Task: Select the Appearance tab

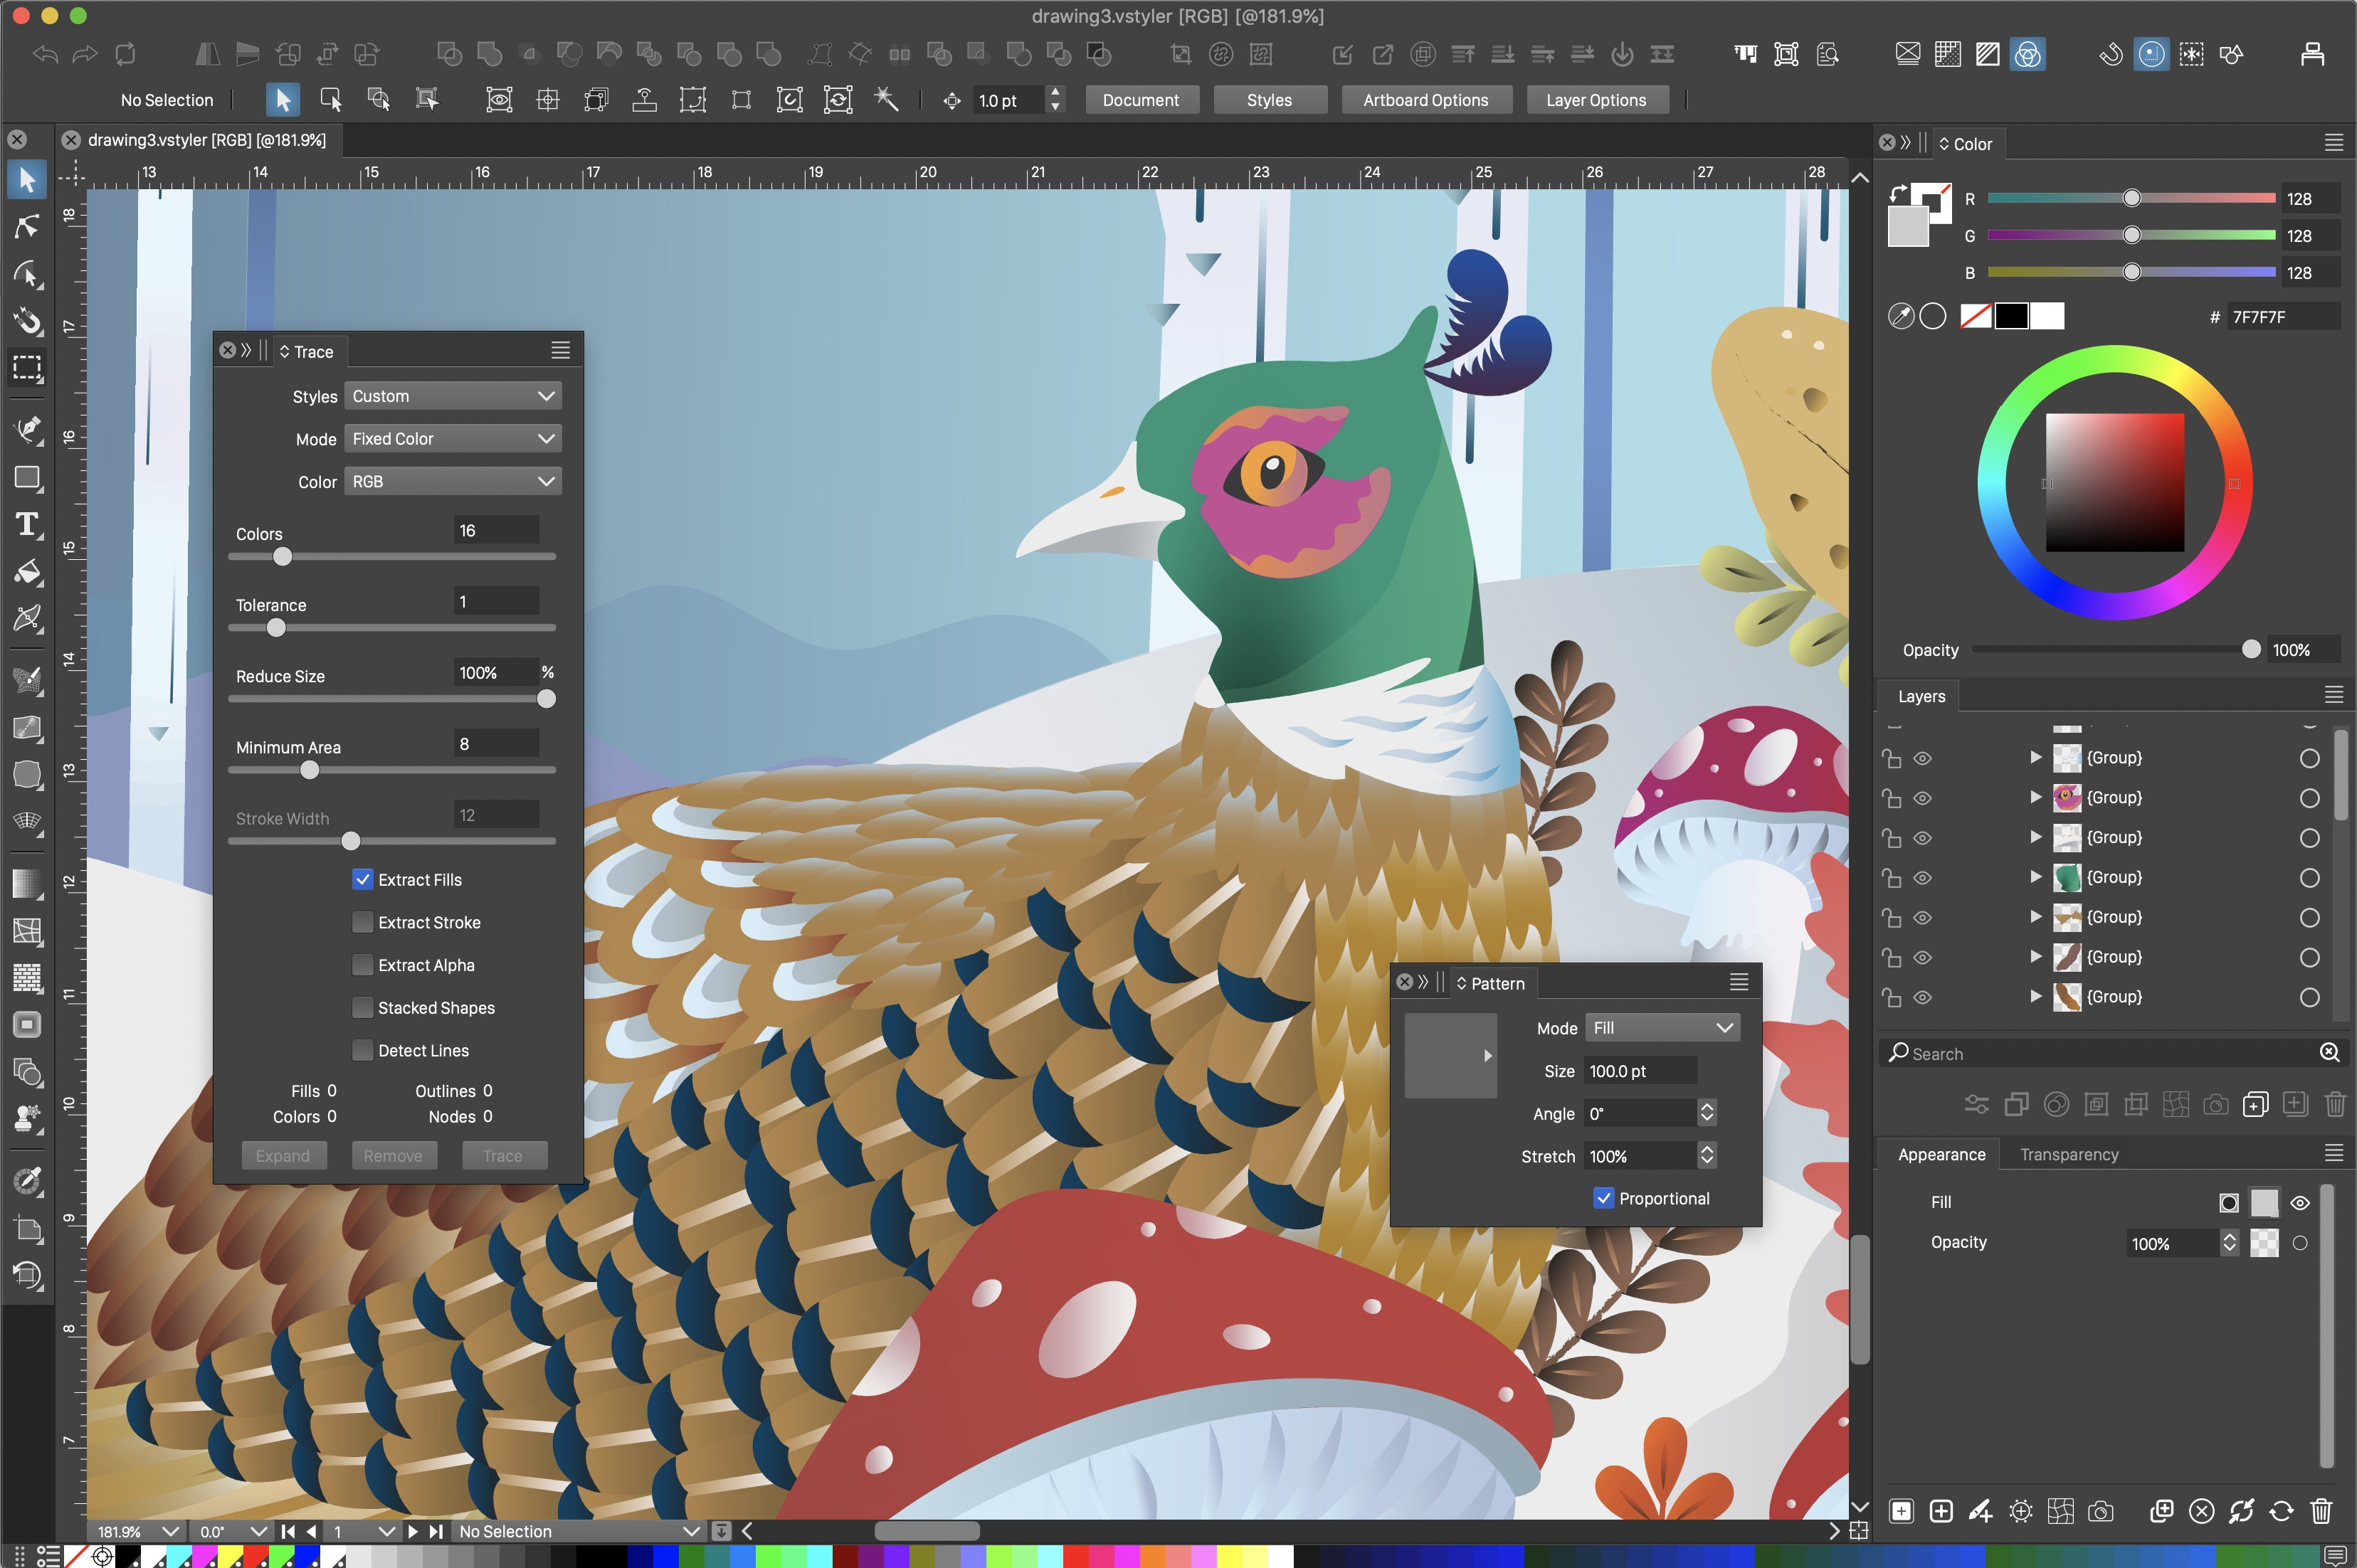Action: click(1941, 1154)
